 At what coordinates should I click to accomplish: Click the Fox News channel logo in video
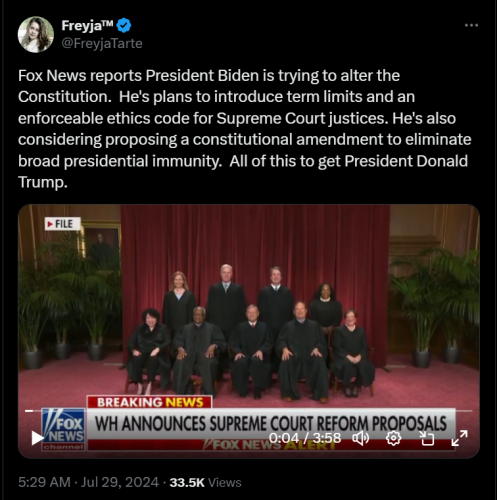pos(63,429)
